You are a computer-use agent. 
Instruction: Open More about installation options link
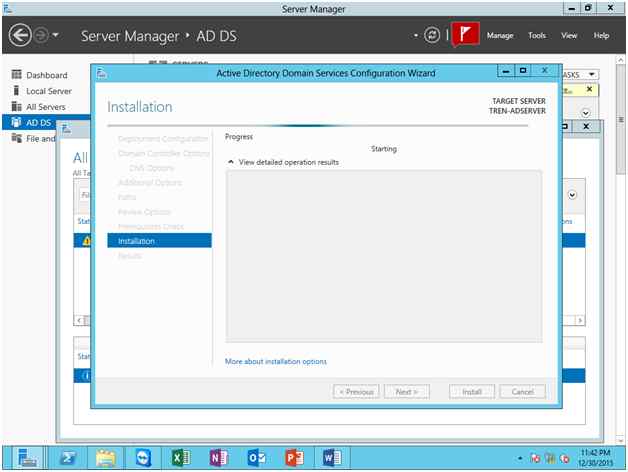click(x=276, y=361)
